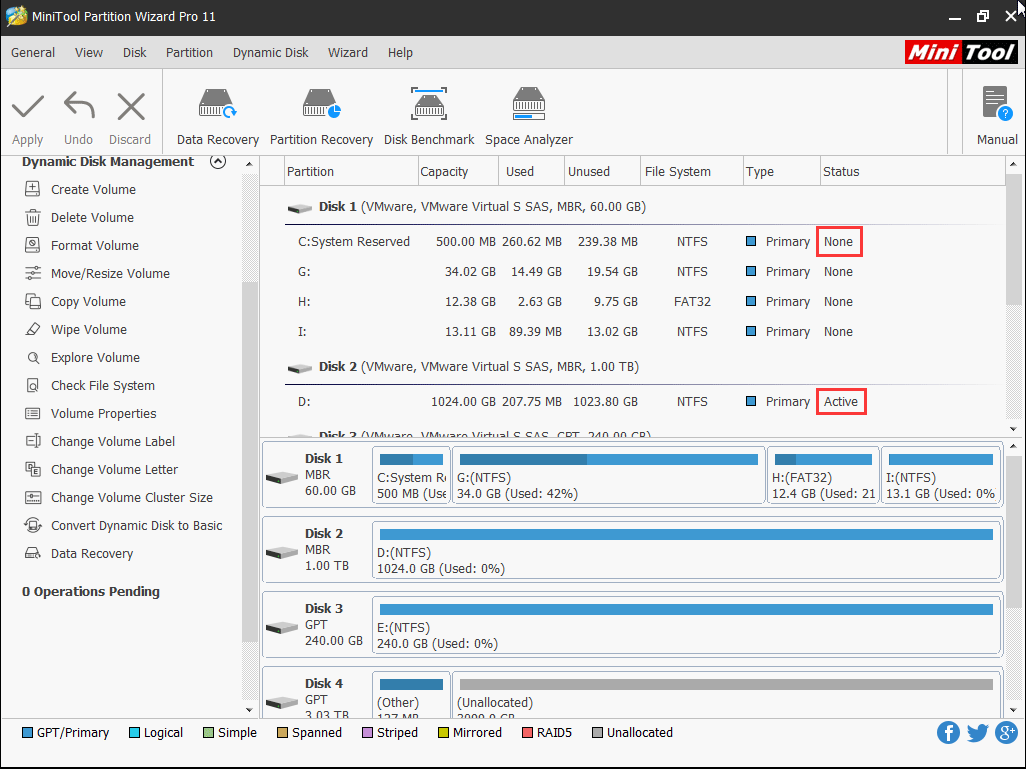Open the Google Plus icon
1026x769 pixels.
1006,732
